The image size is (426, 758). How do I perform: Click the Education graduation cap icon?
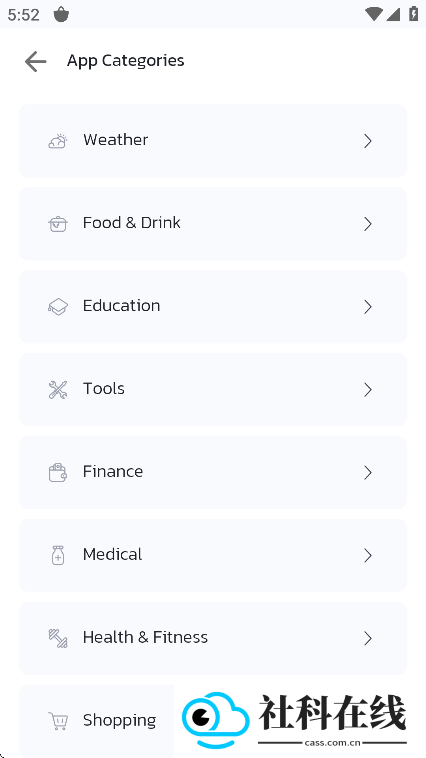(x=58, y=306)
